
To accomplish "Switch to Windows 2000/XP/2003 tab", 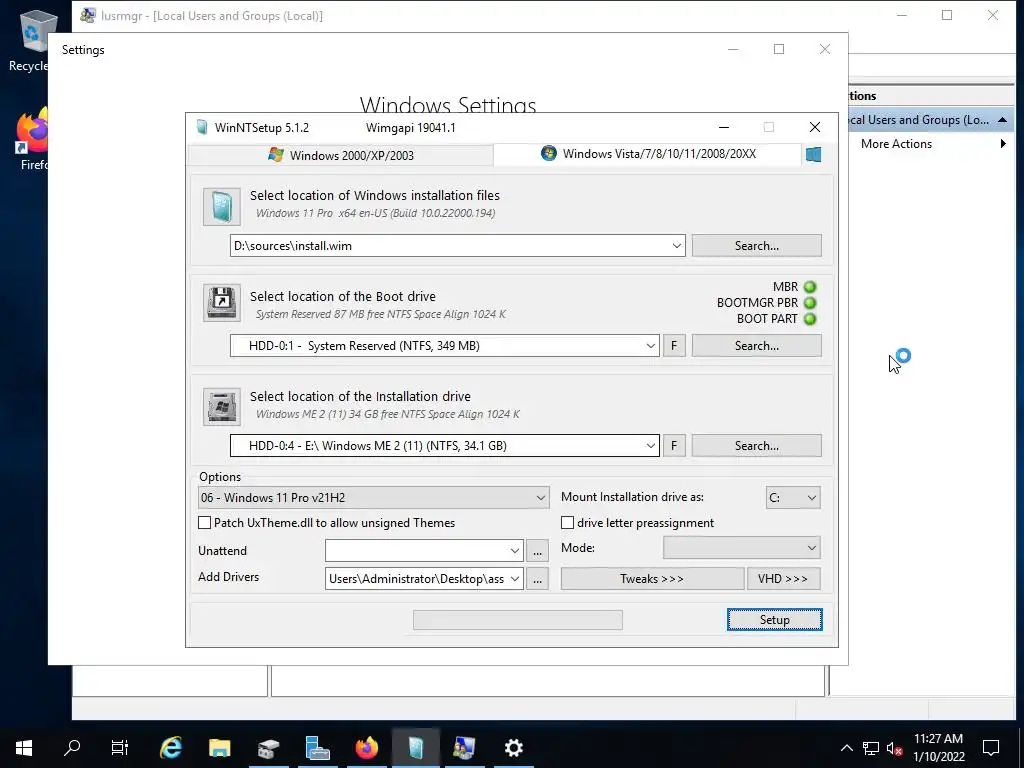I will coord(341,155).
